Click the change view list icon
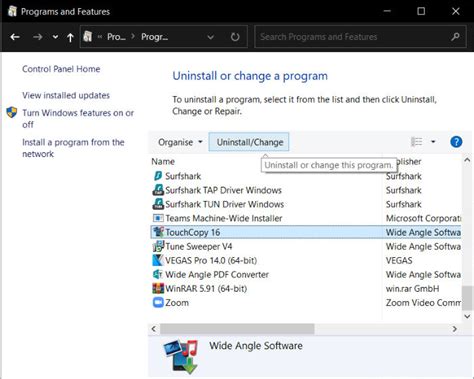This screenshot has height=379, width=474. coord(417,142)
